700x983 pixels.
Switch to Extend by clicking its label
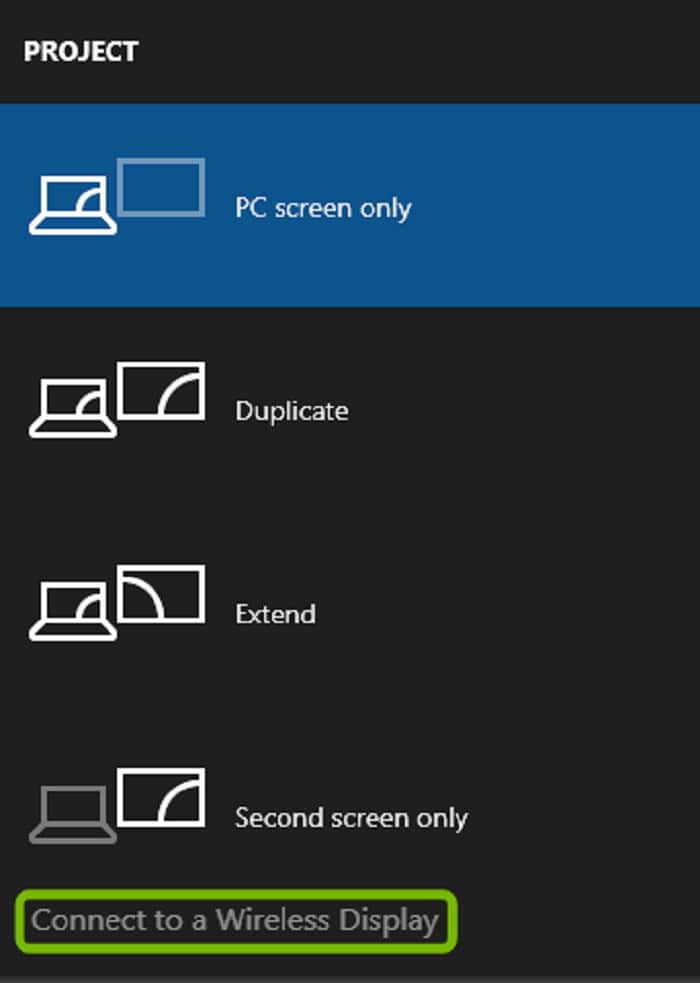[276, 614]
